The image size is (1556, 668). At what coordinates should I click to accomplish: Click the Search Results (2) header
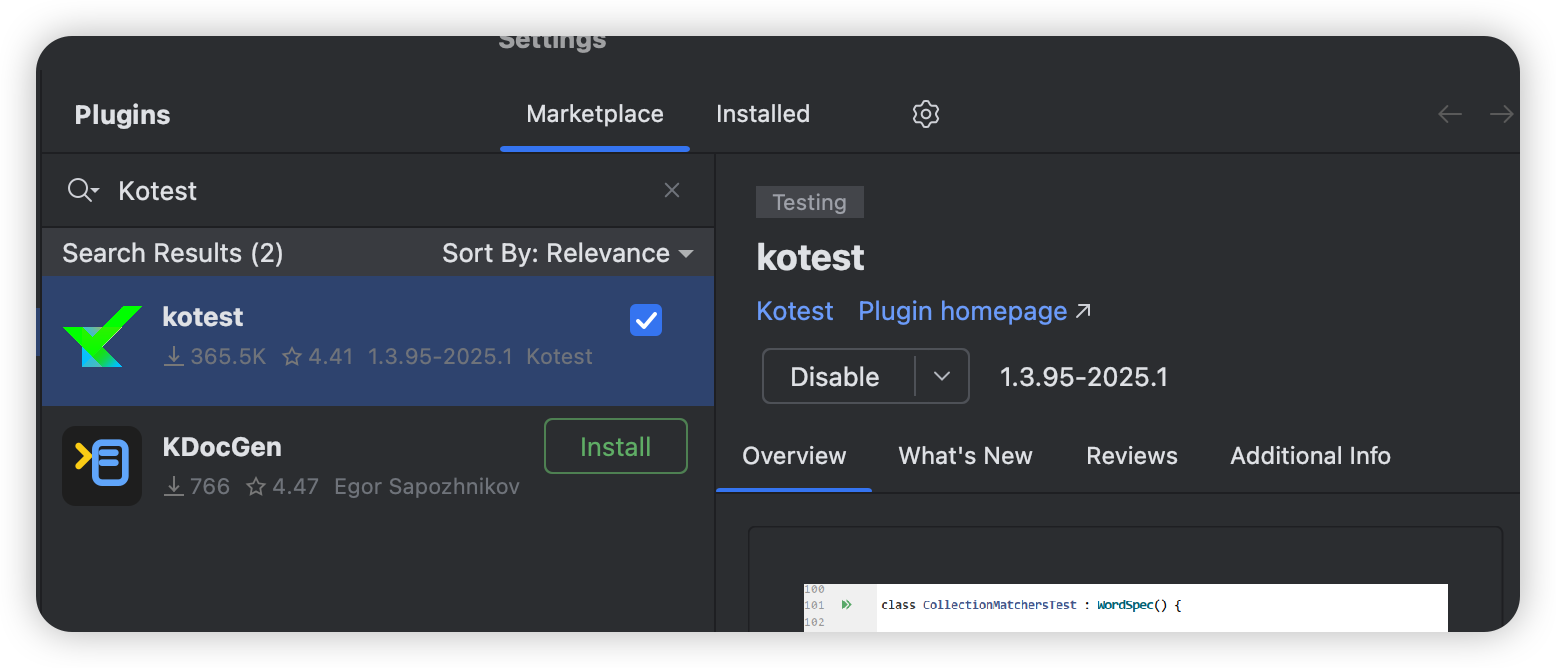click(x=173, y=253)
